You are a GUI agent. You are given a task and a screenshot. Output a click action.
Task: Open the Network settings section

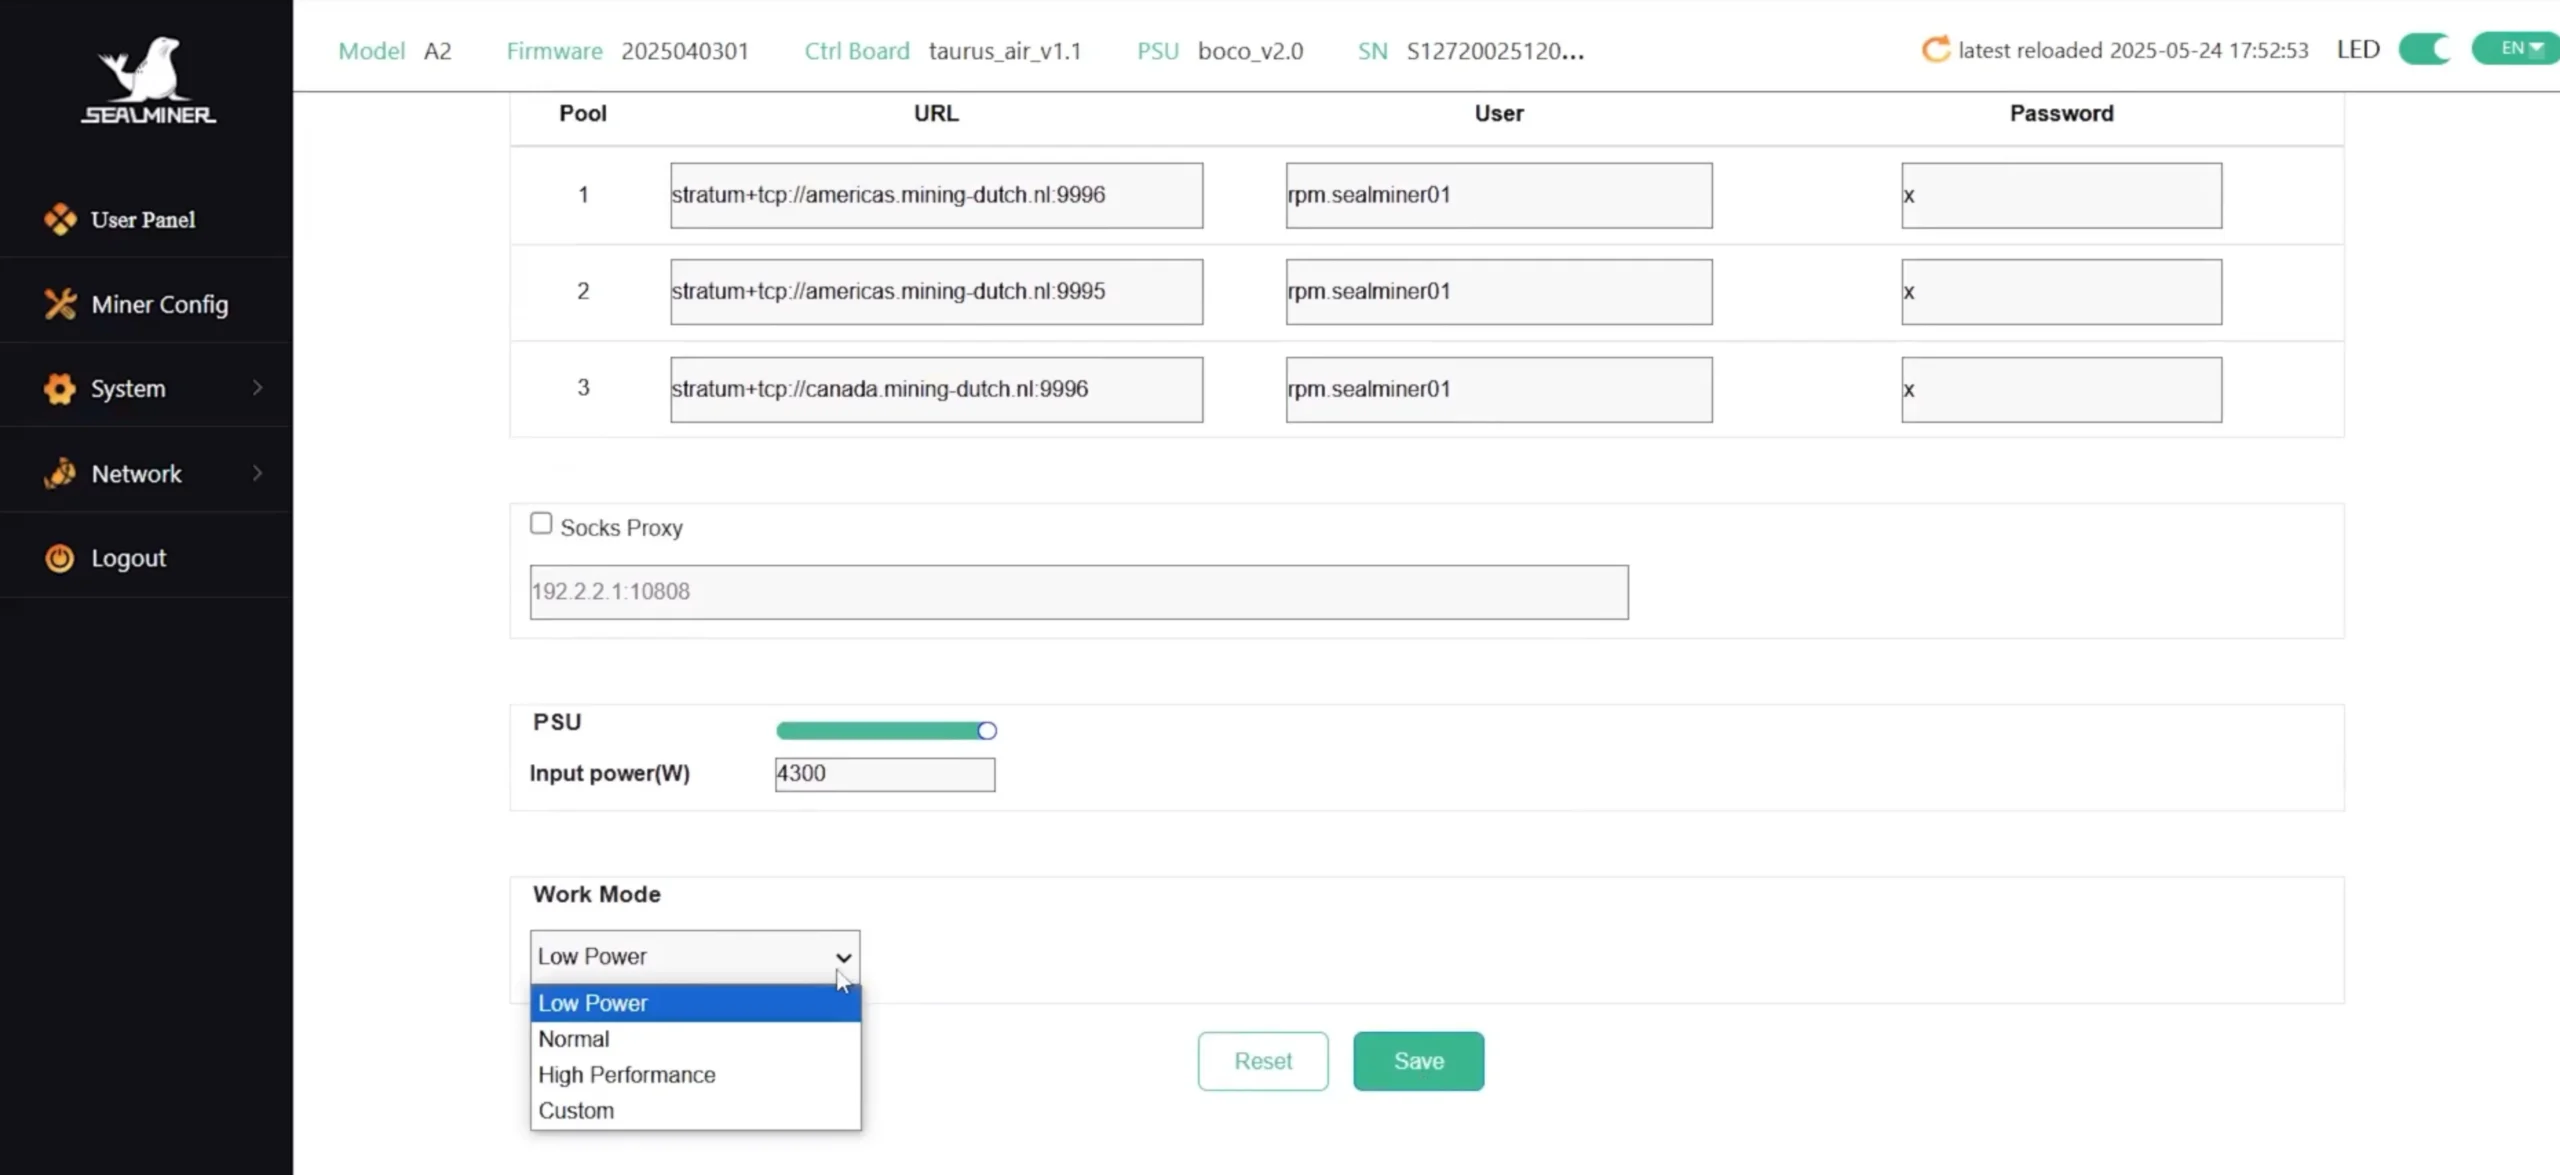click(x=136, y=473)
